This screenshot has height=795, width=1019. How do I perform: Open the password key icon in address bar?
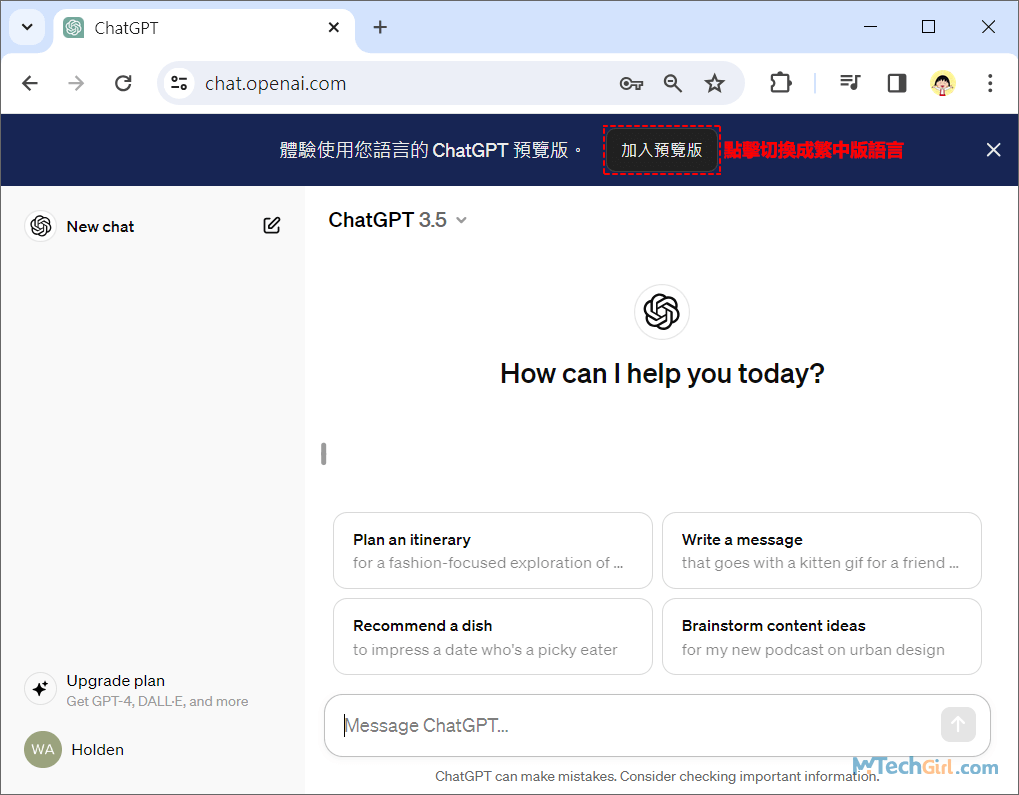click(631, 83)
